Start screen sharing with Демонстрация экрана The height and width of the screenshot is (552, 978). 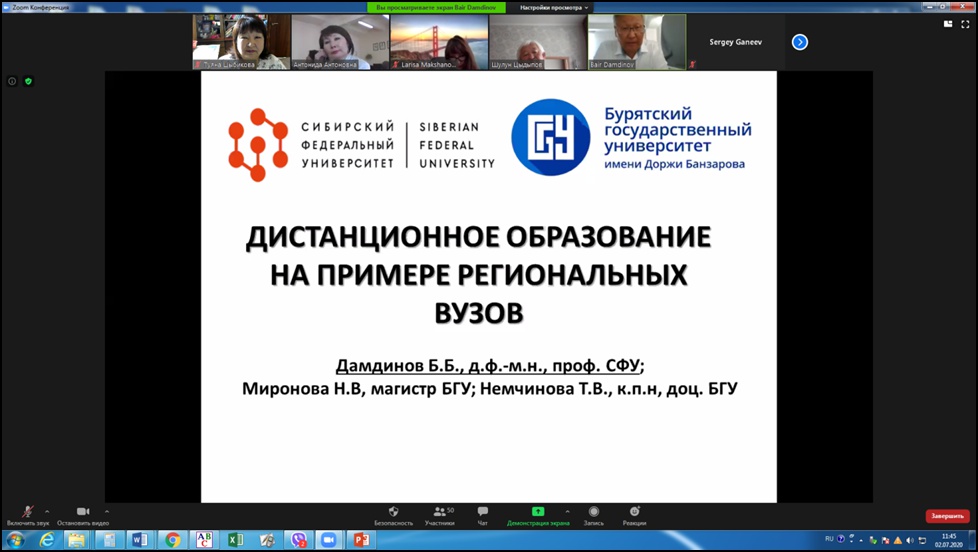tap(538, 514)
